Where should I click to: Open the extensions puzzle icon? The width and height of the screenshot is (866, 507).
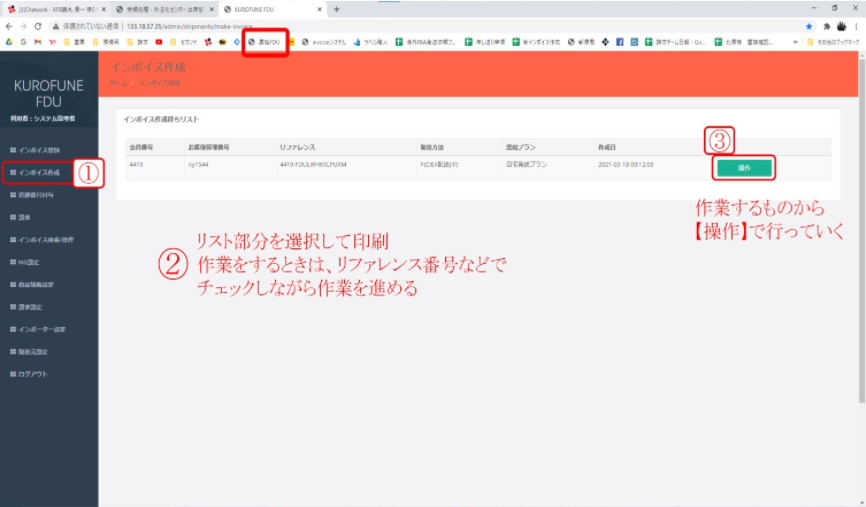(827, 26)
